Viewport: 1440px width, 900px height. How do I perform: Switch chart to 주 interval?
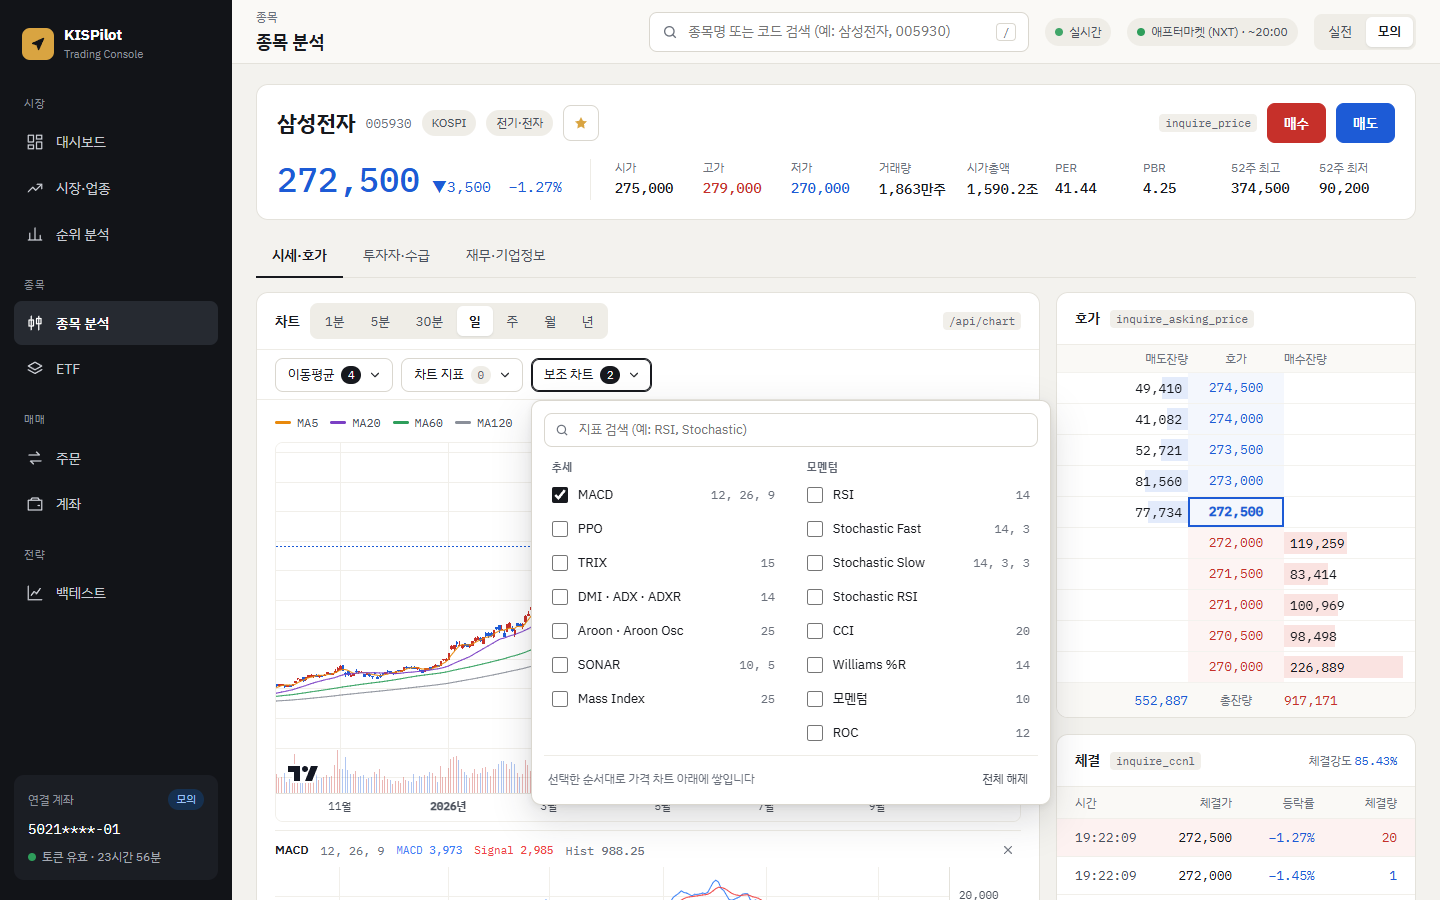tap(512, 322)
